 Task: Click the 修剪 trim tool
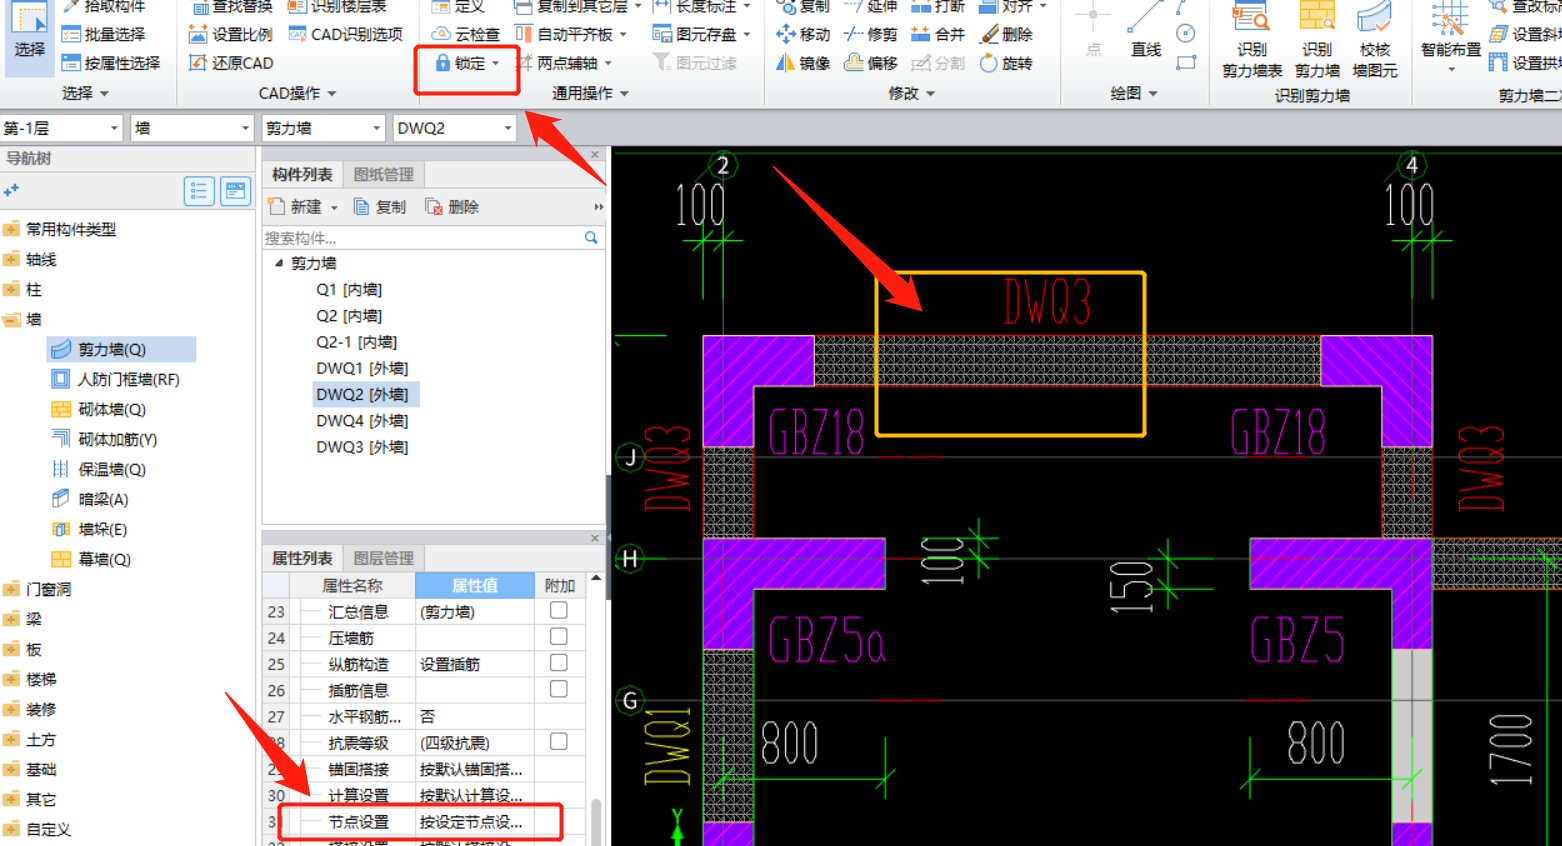(x=871, y=34)
